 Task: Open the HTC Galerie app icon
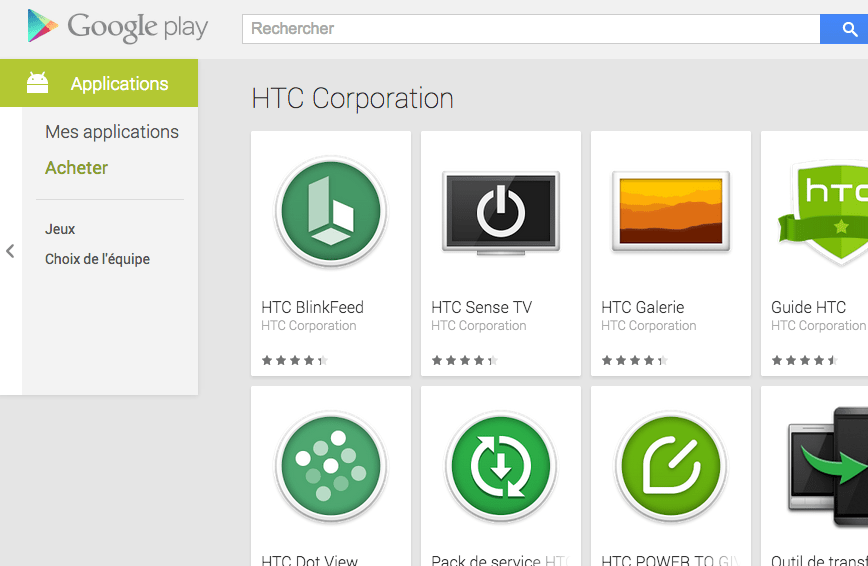(671, 211)
